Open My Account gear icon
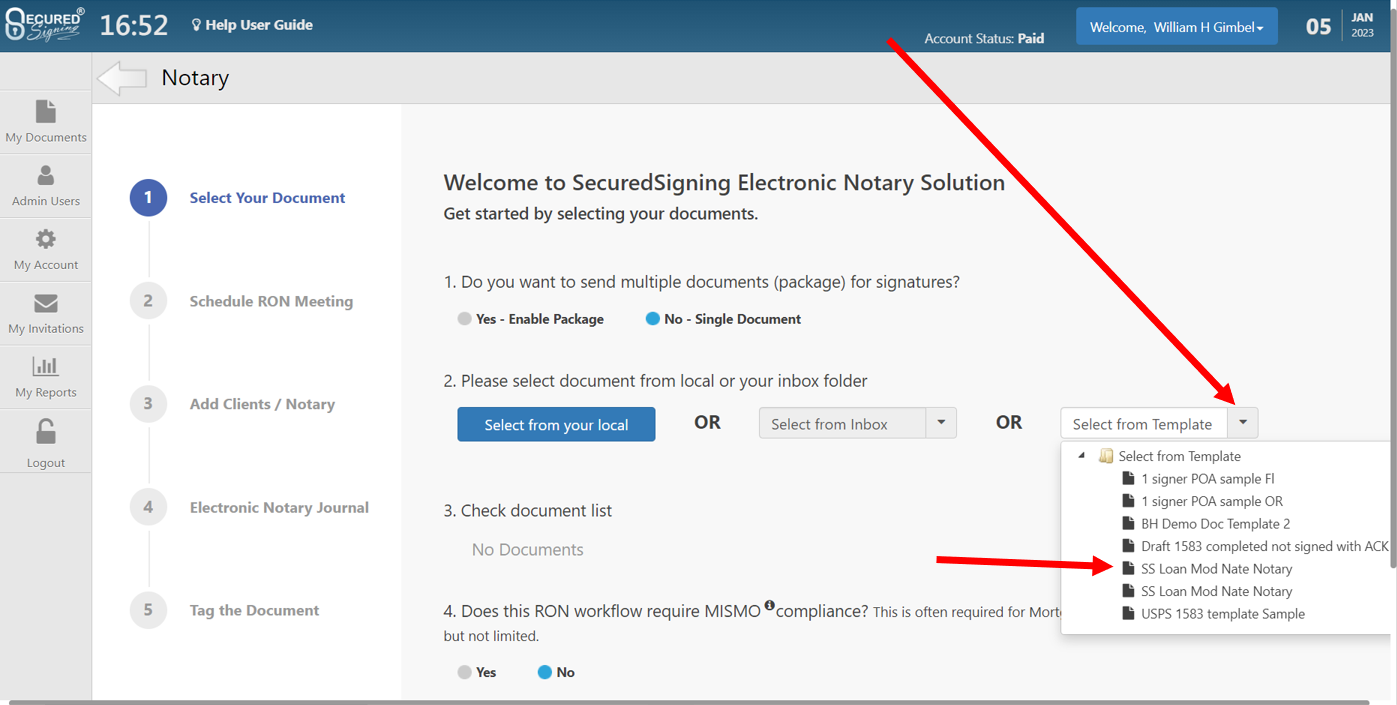The height and width of the screenshot is (705, 1397). click(x=46, y=239)
